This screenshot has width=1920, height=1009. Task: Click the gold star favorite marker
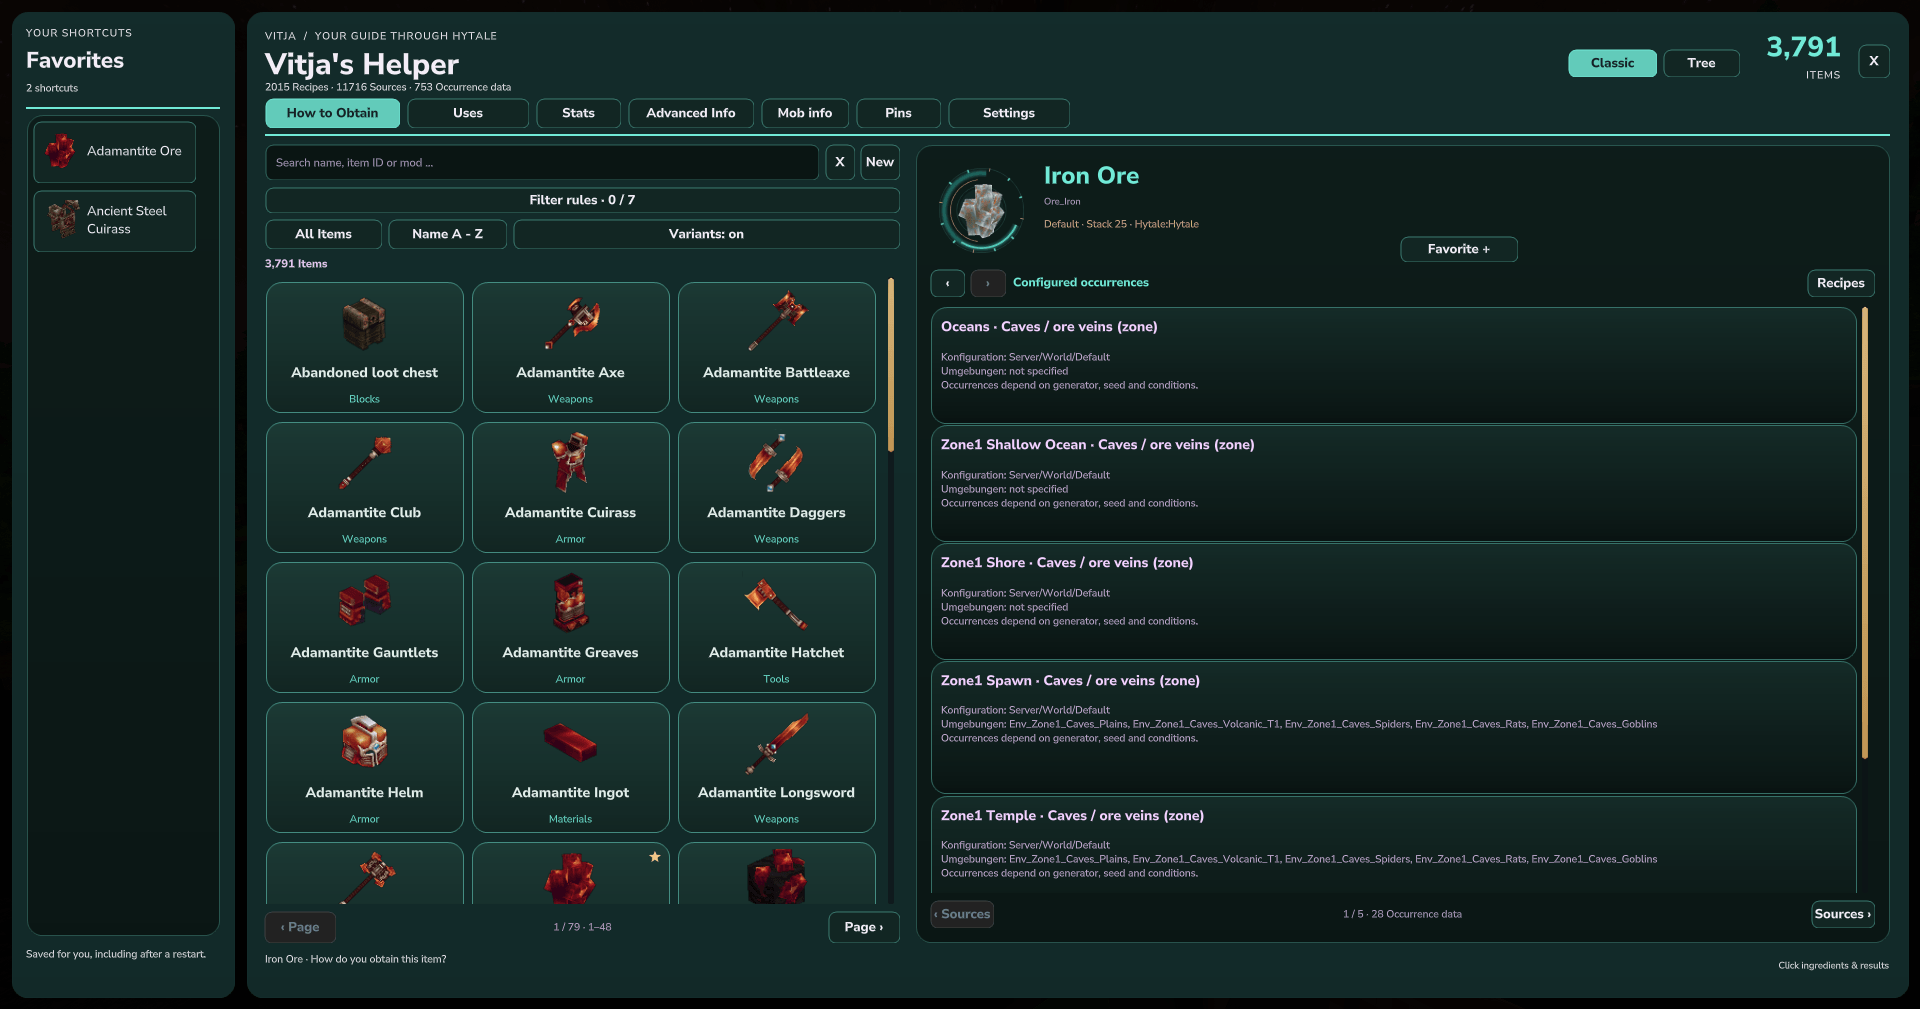point(655,857)
